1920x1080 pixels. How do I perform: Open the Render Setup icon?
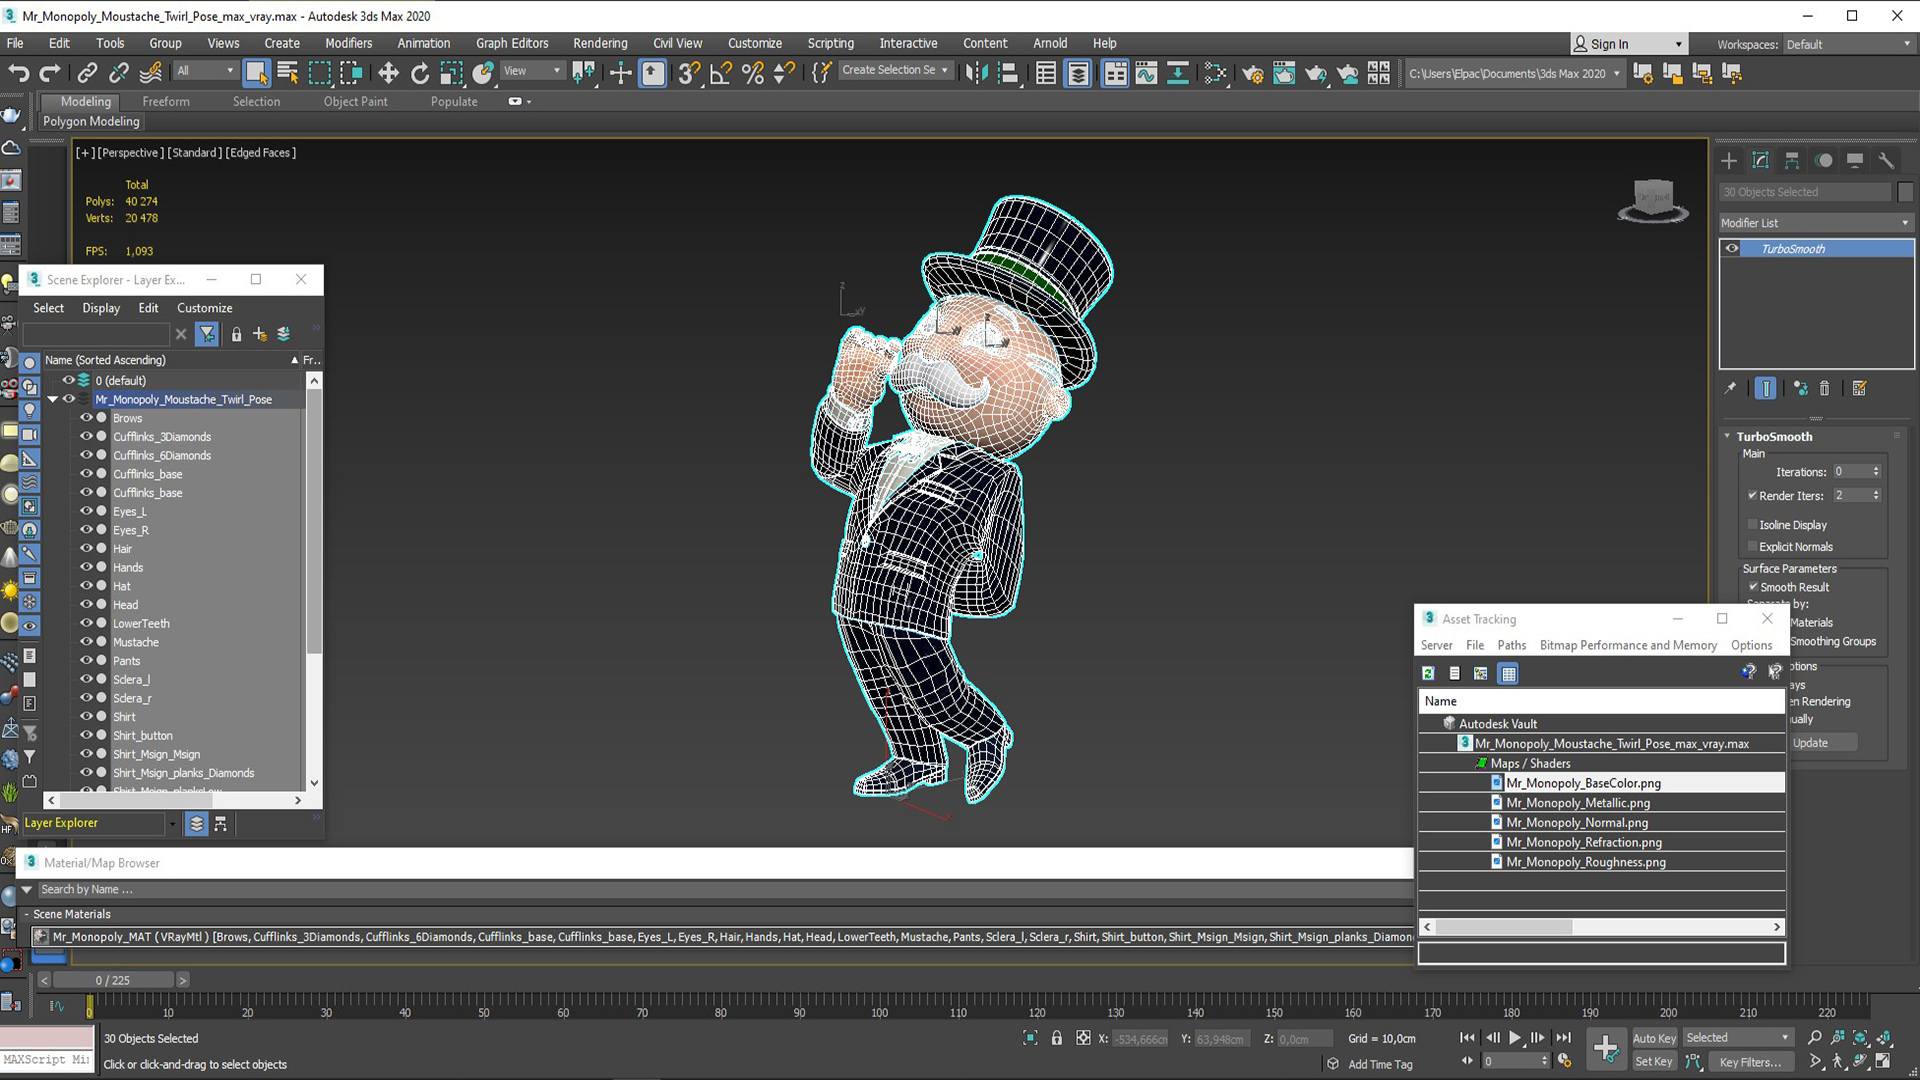1252,73
